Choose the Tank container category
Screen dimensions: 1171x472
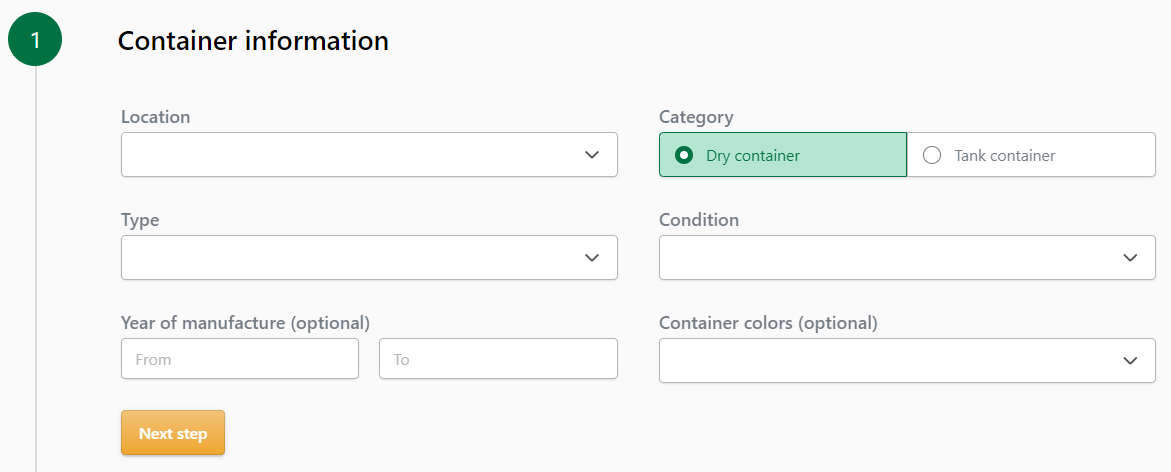coord(932,155)
